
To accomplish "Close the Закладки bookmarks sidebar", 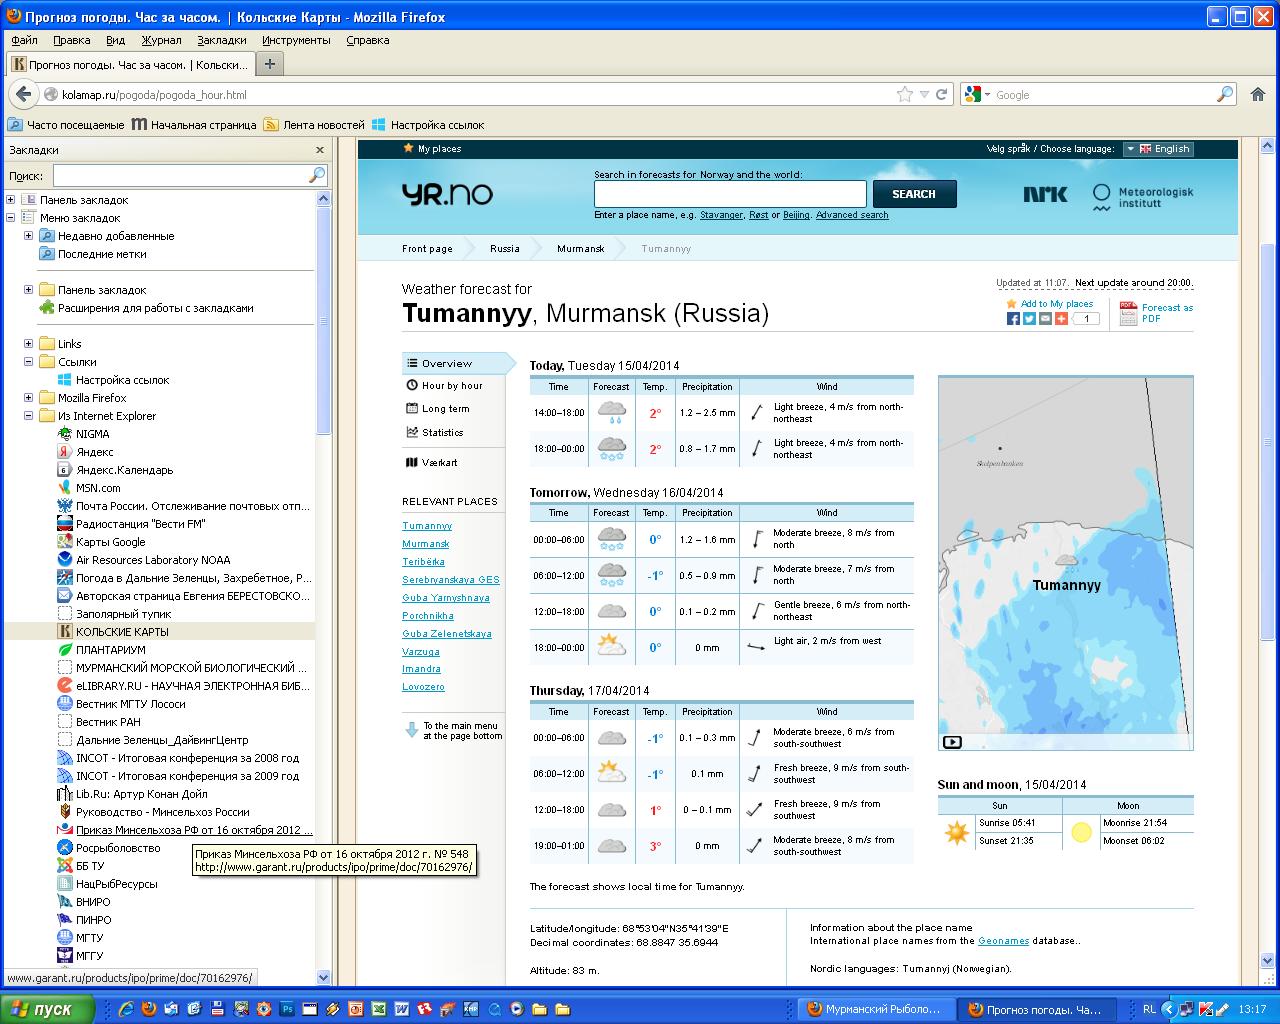I will click(320, 150).
